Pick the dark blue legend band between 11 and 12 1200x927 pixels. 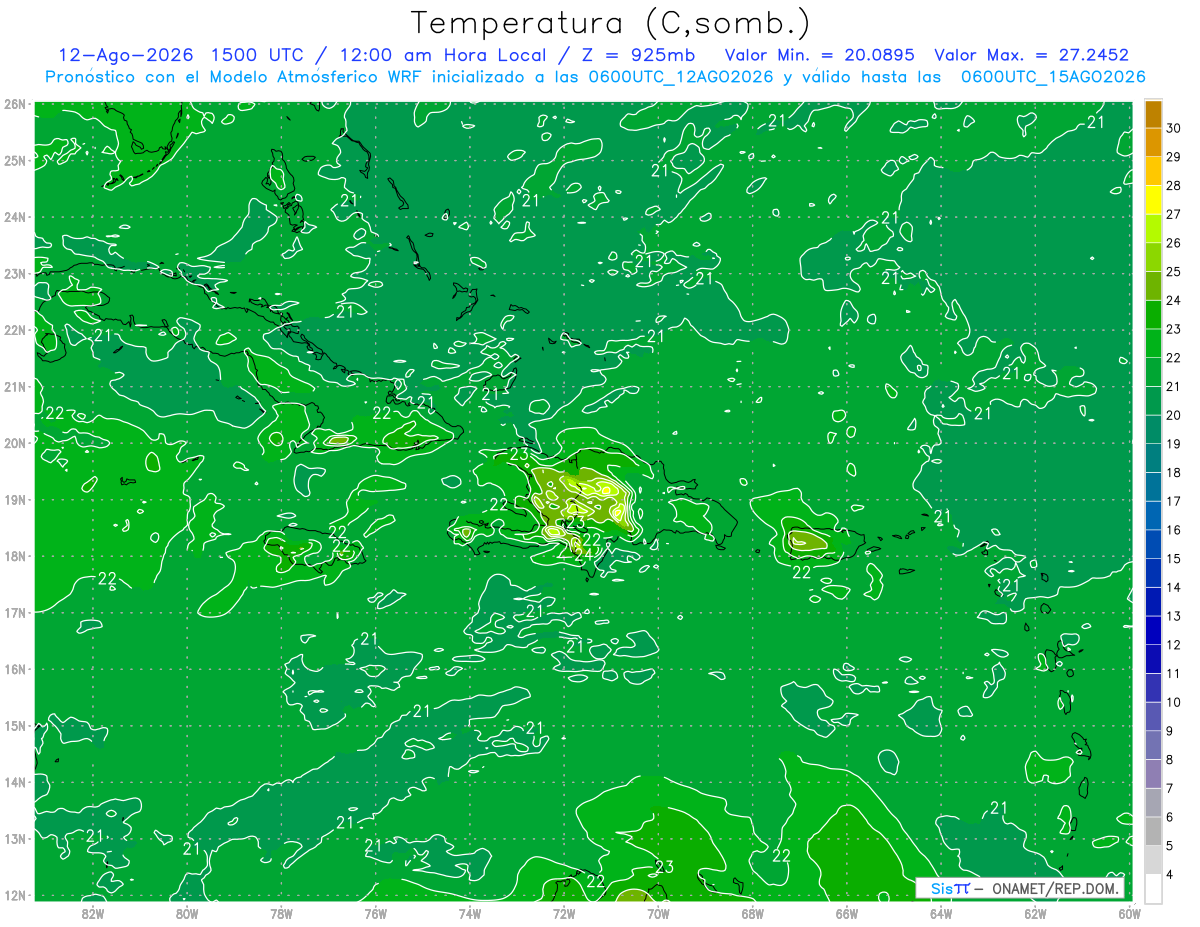click(1153, 659)
